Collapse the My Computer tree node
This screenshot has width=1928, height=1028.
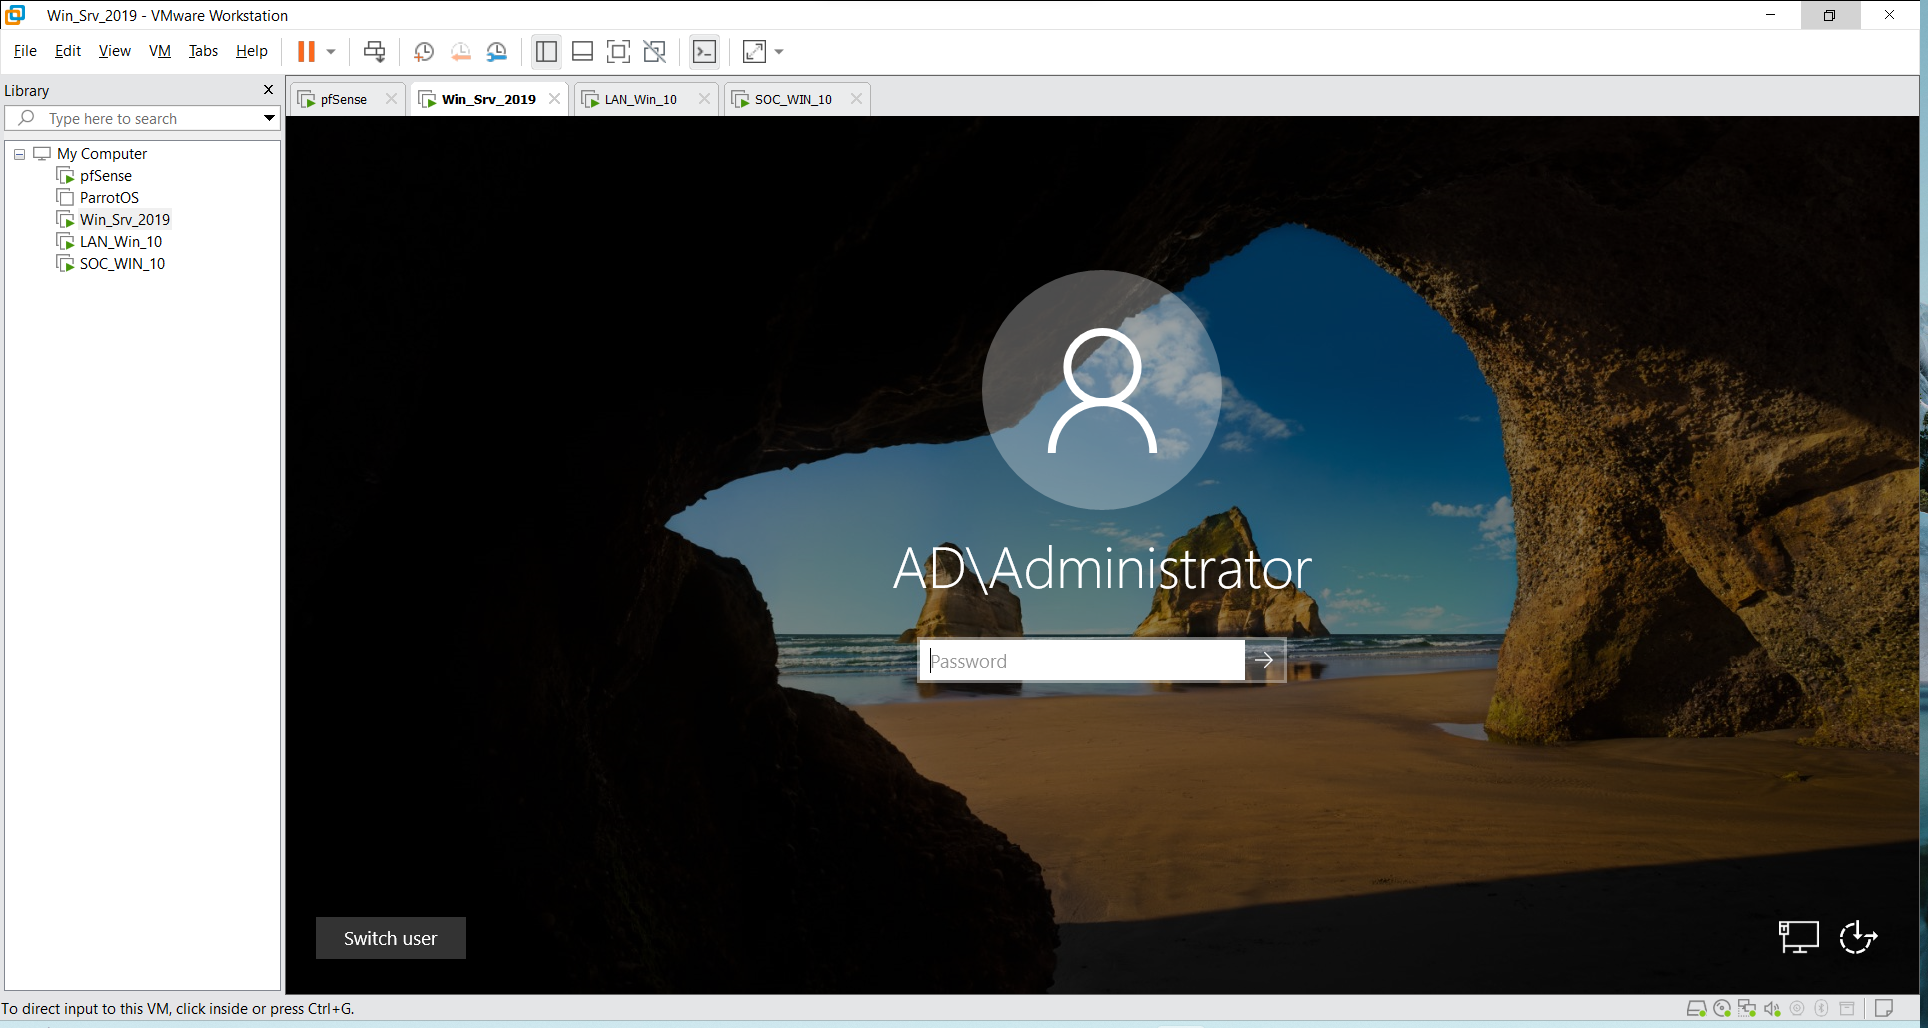point(19,154)
